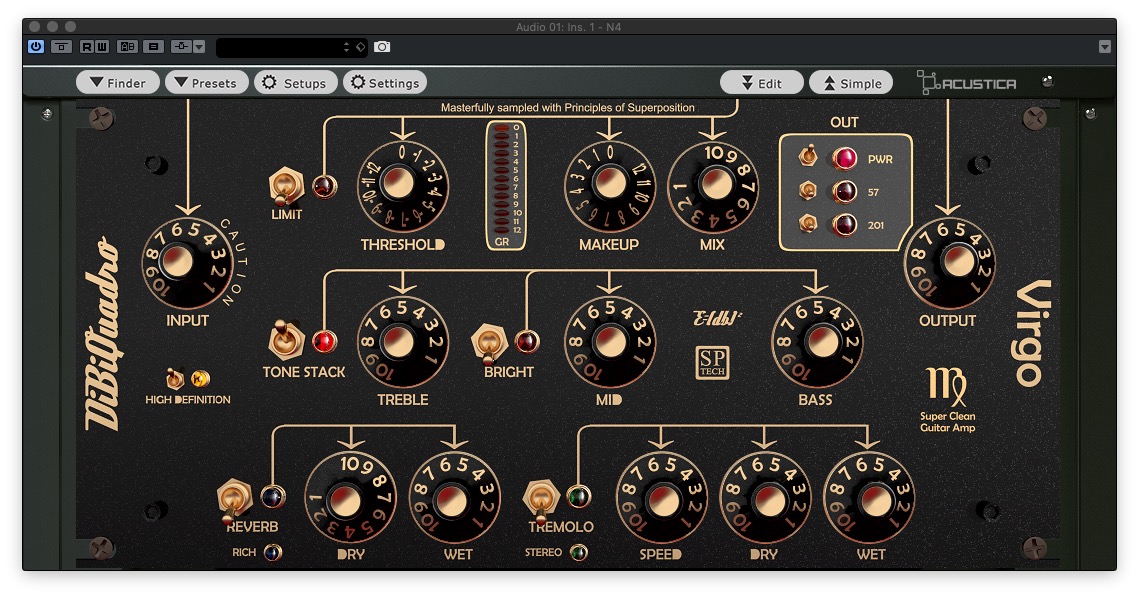The height and width of the screenshot is (597, 1139).
Task: Click the REVERB blue indicator lamp
Action: coord(272,497)
